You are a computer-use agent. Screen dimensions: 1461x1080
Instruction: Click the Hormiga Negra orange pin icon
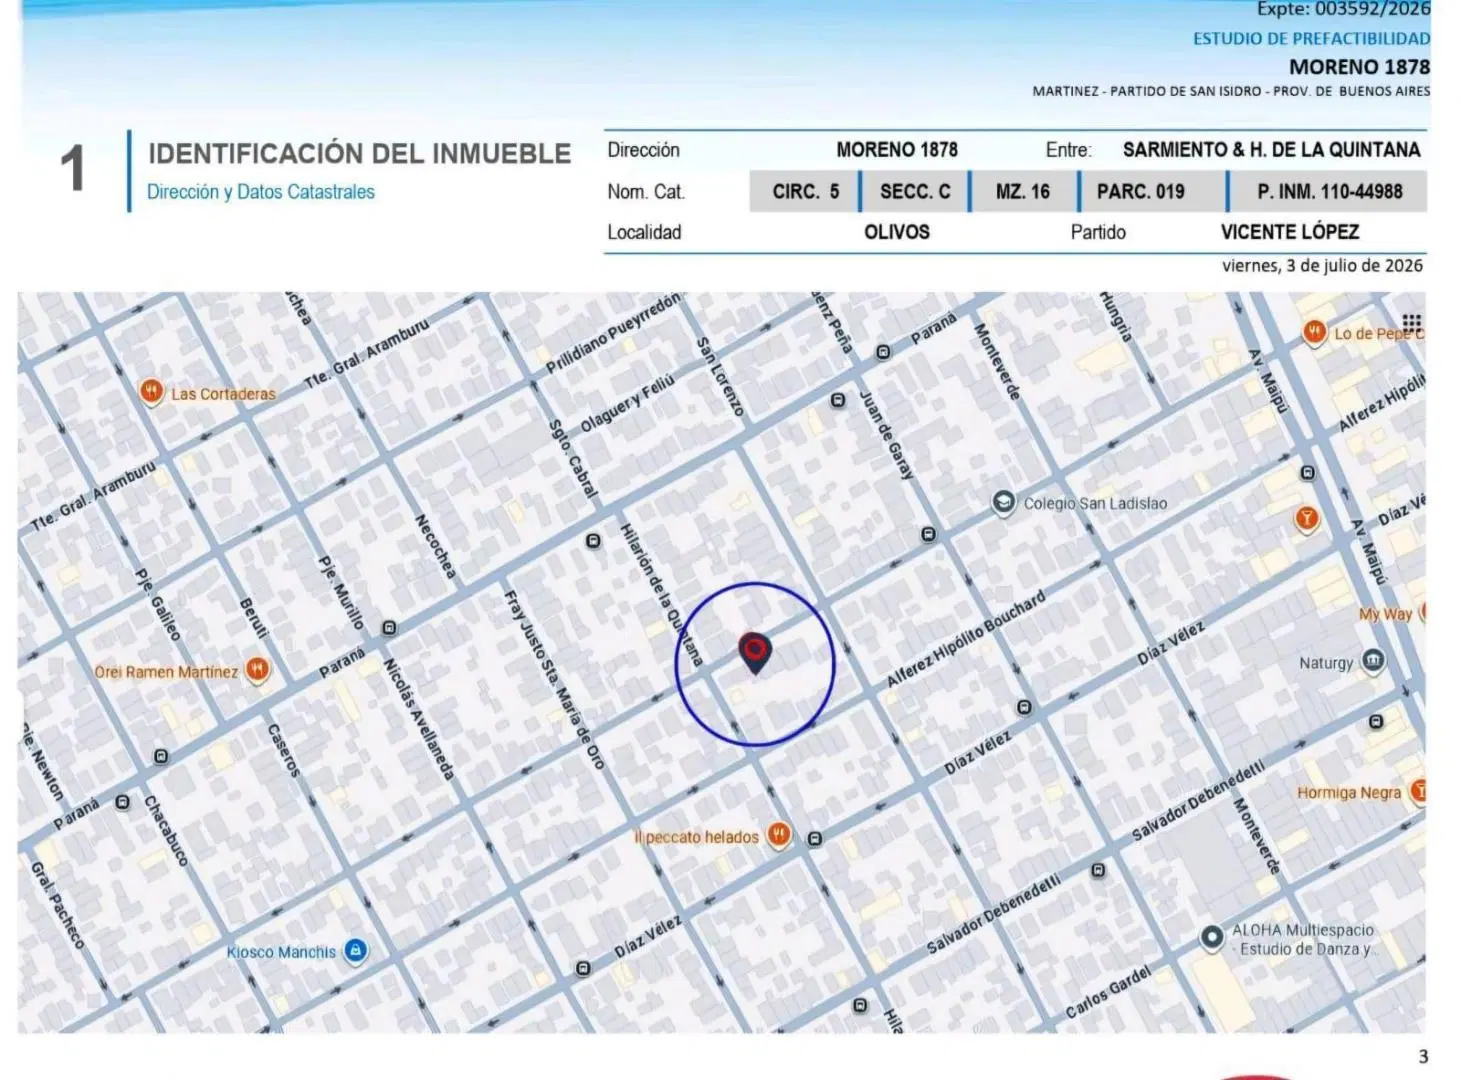[1418, 791]
